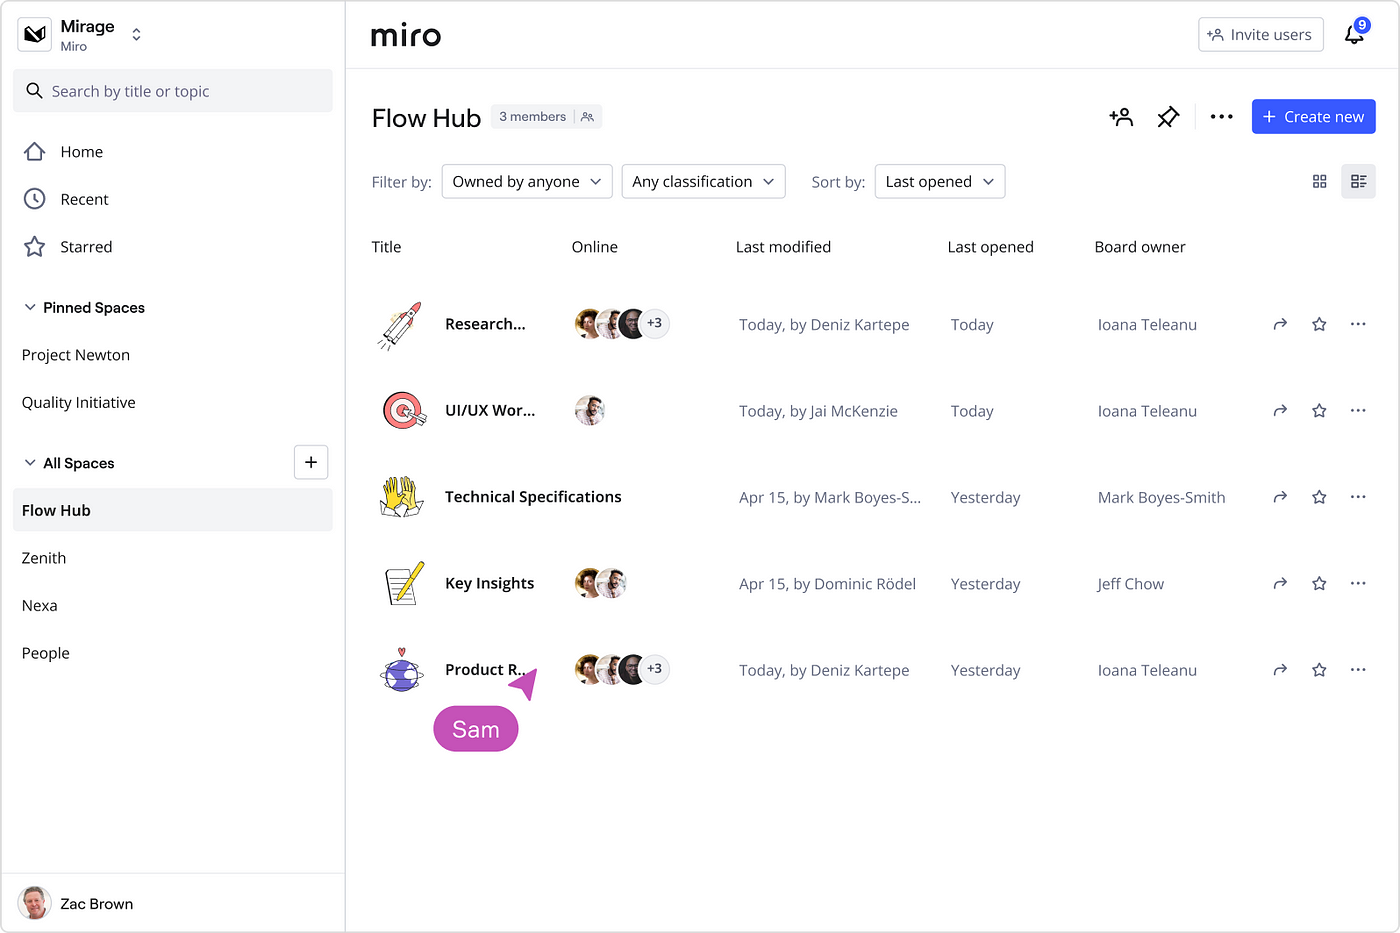Open the UI/UX Wor... board title

click(490, 410)
